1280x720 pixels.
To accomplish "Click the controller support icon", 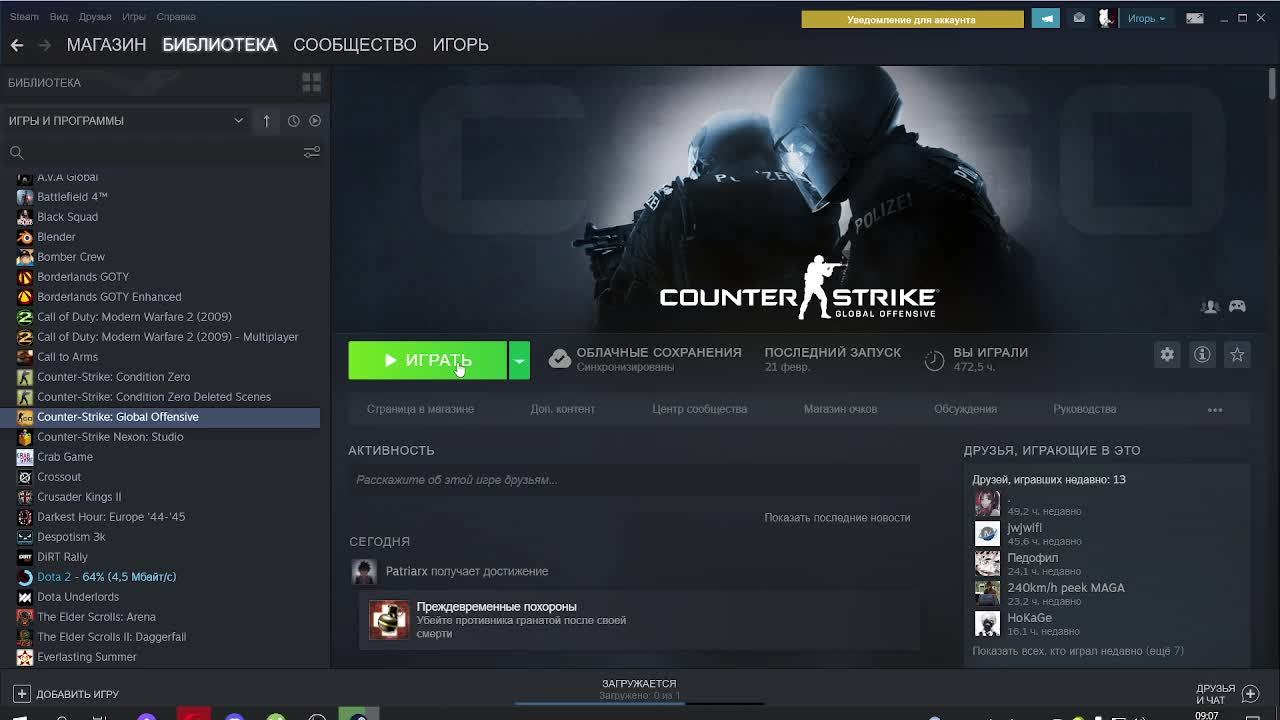I will 1237,306.
